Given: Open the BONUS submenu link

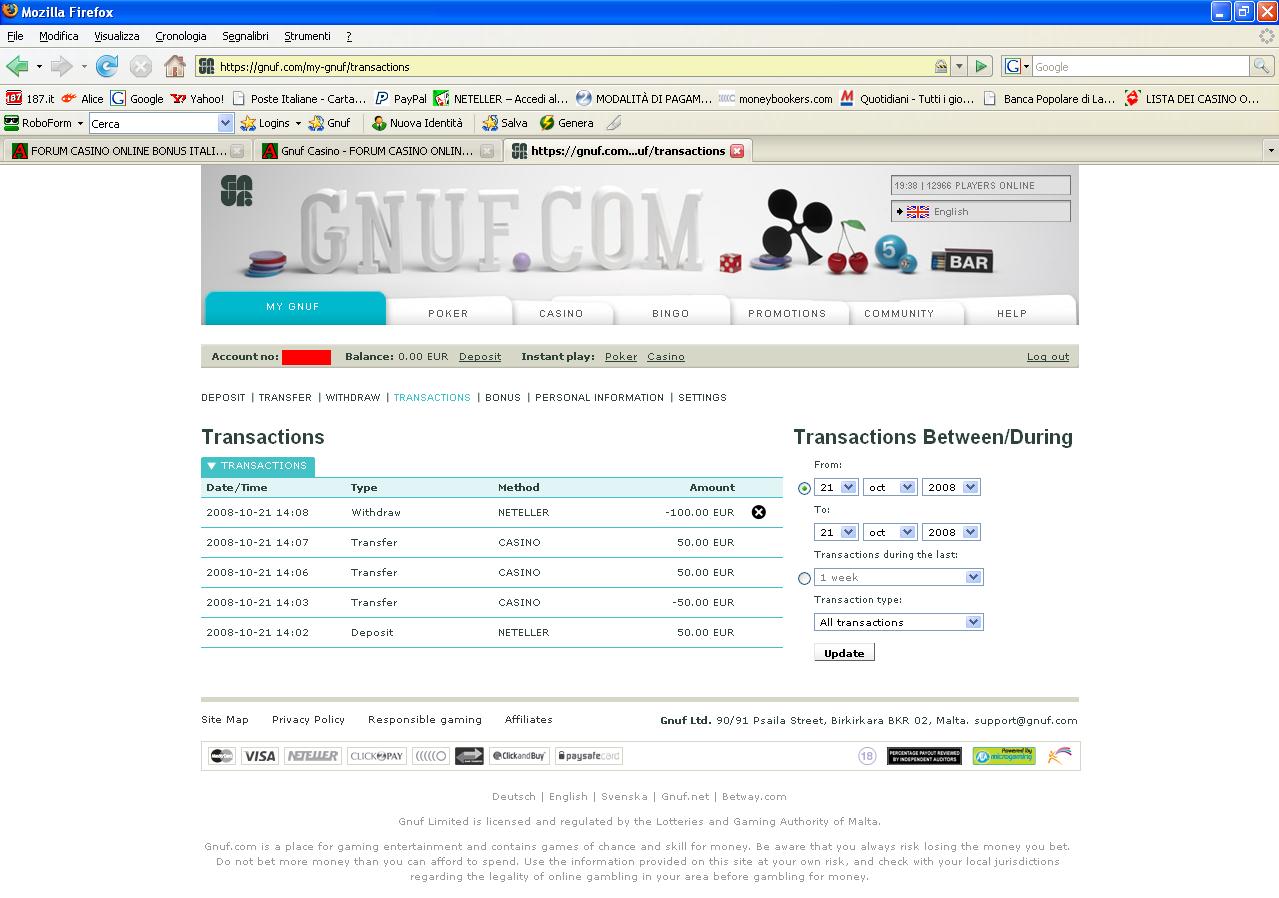Looking at the screenshot, I should 503,398.
